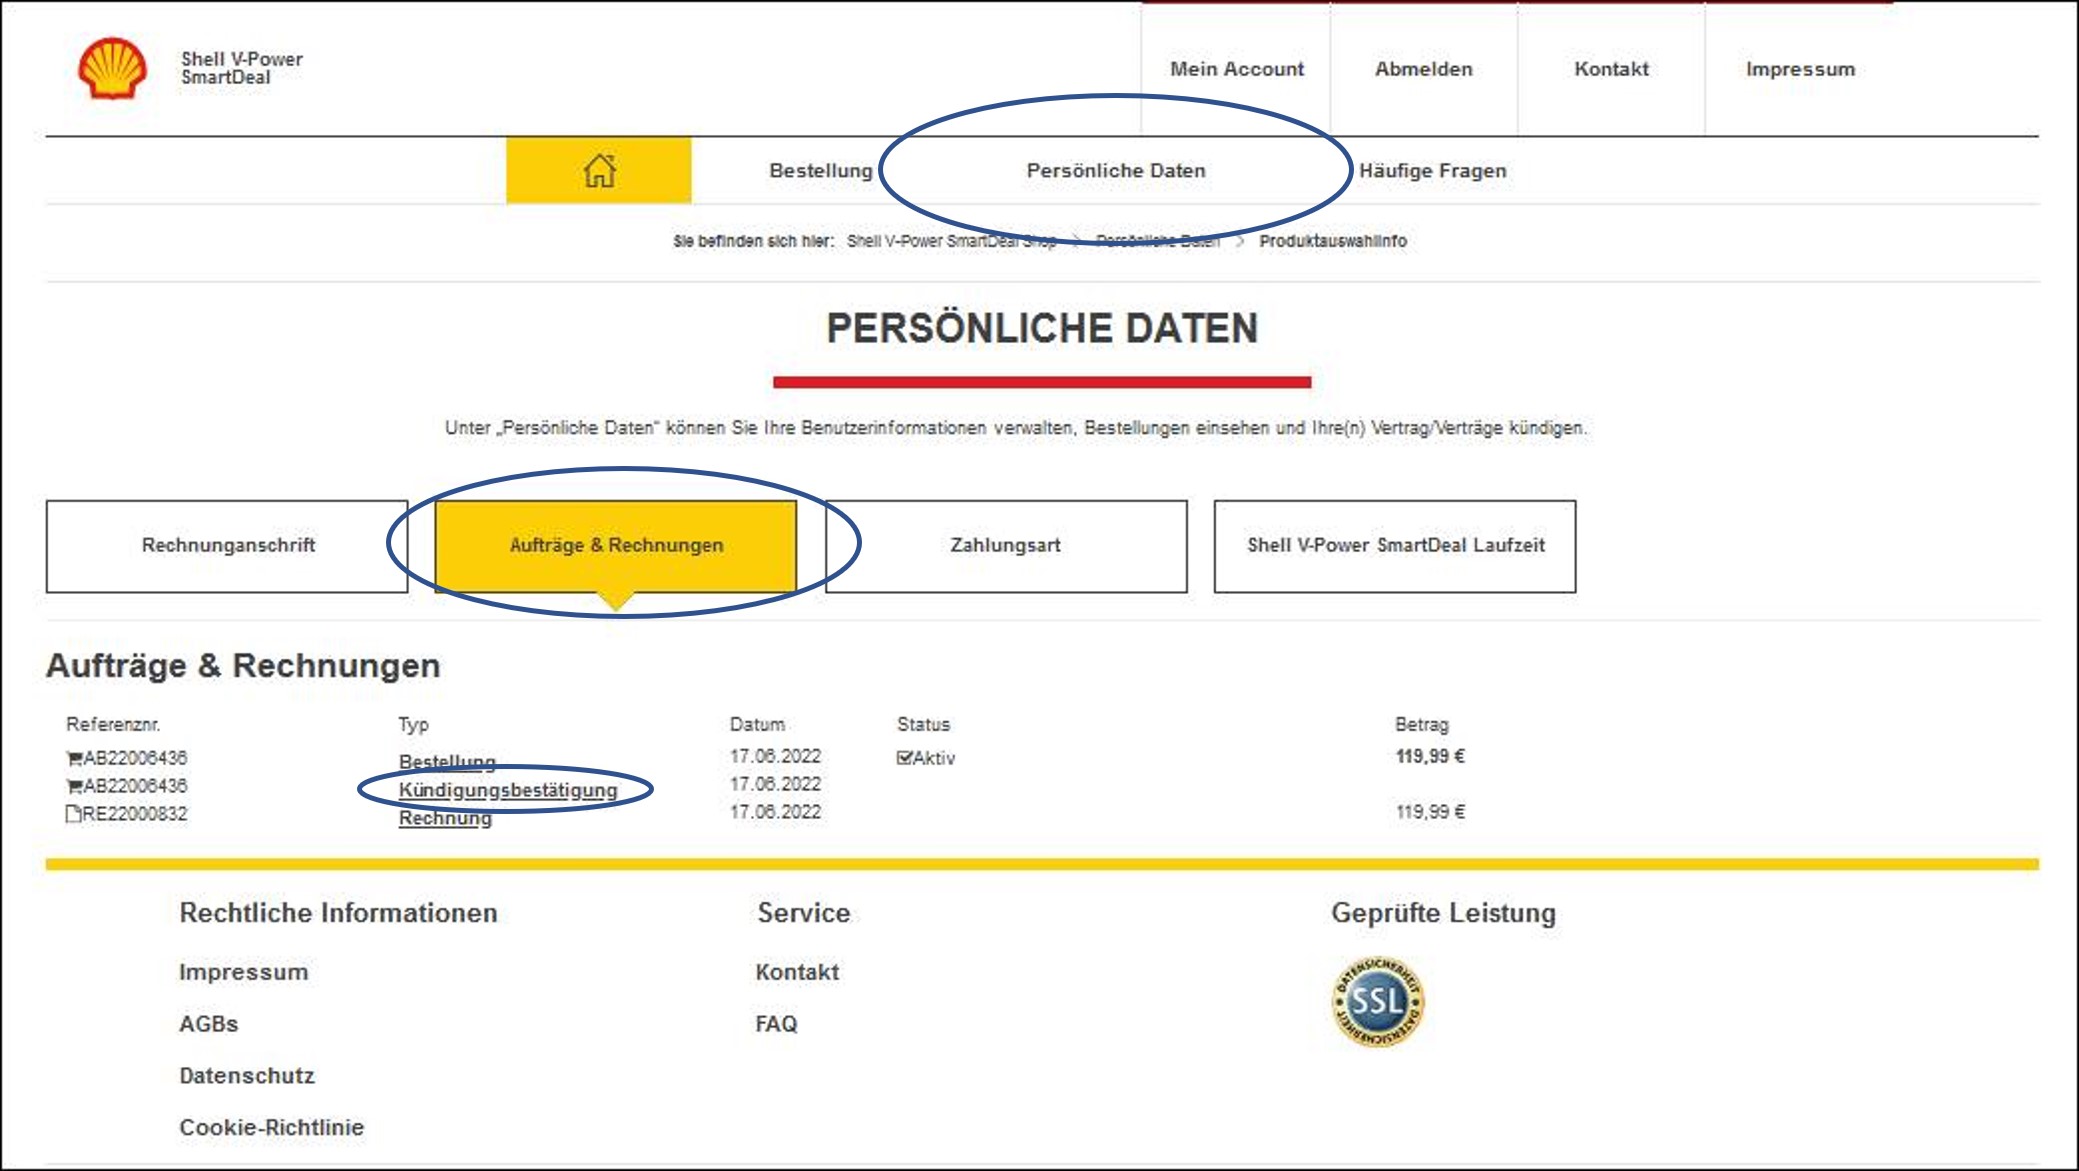Click the Referenznr. column header

click(x=113, y=724)
